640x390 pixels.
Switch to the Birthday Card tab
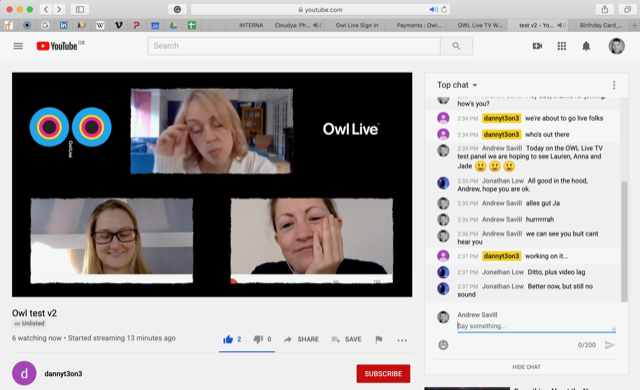[600, 25]
